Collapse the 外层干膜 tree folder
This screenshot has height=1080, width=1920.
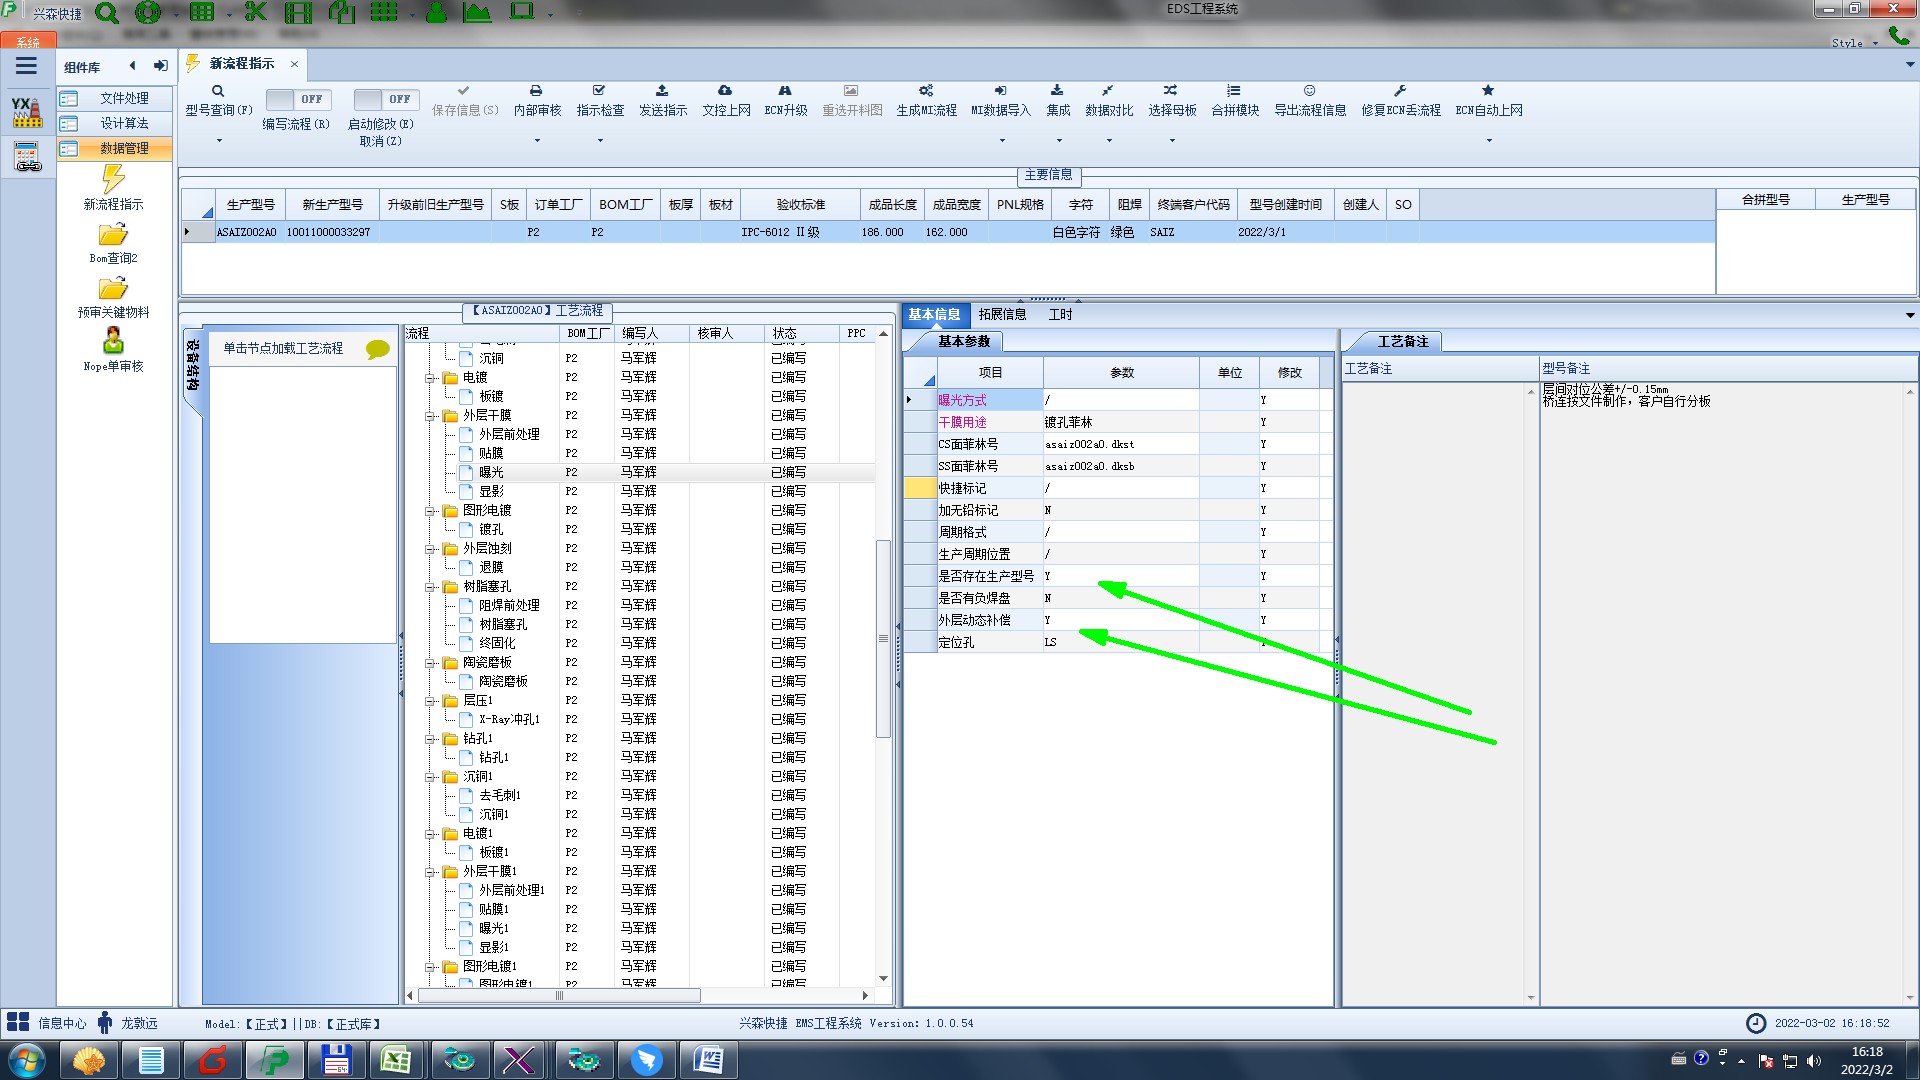pos(430,416)
